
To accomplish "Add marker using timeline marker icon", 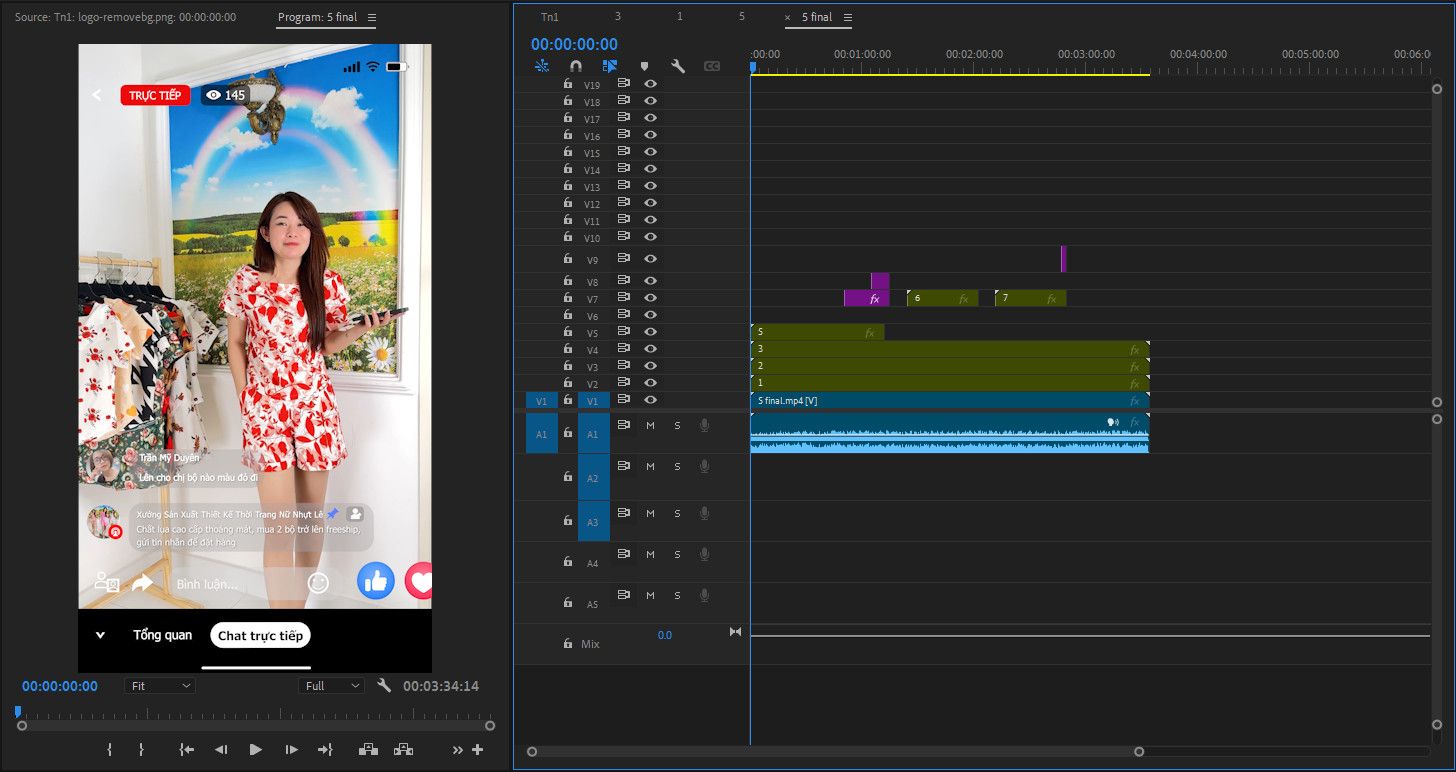I will [x=644, y=66].
